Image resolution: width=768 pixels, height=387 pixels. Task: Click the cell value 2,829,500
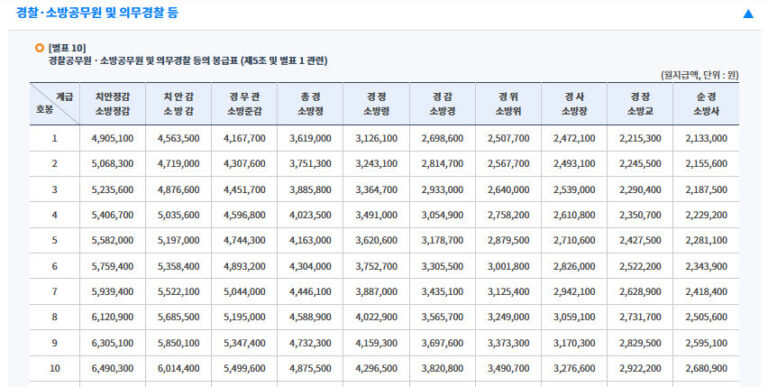coord(640,343)
